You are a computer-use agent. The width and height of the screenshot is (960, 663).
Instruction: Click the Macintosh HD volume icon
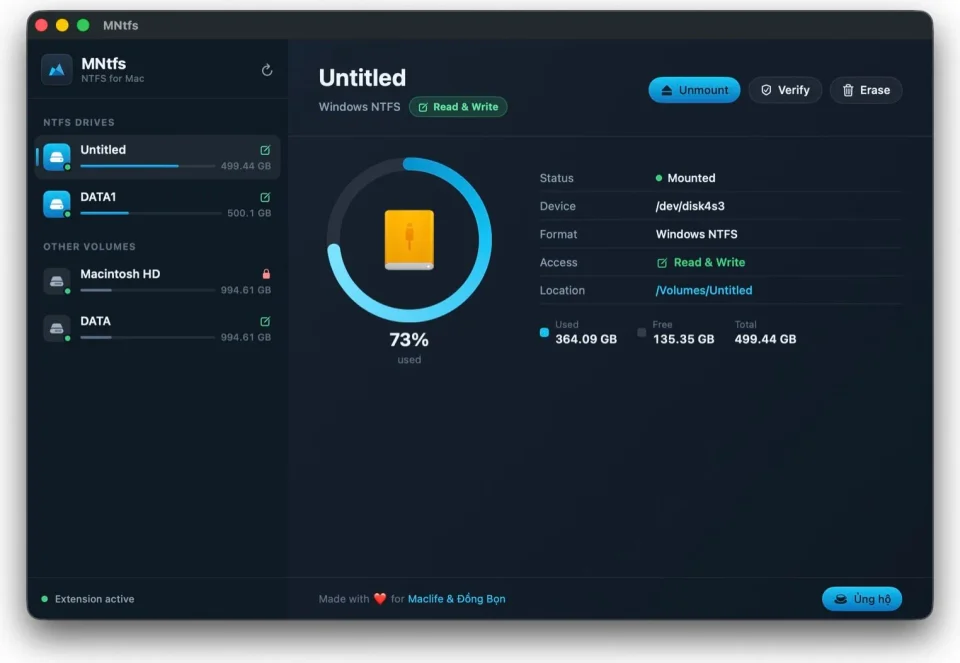pyautogui.click(x=57, y=281)
